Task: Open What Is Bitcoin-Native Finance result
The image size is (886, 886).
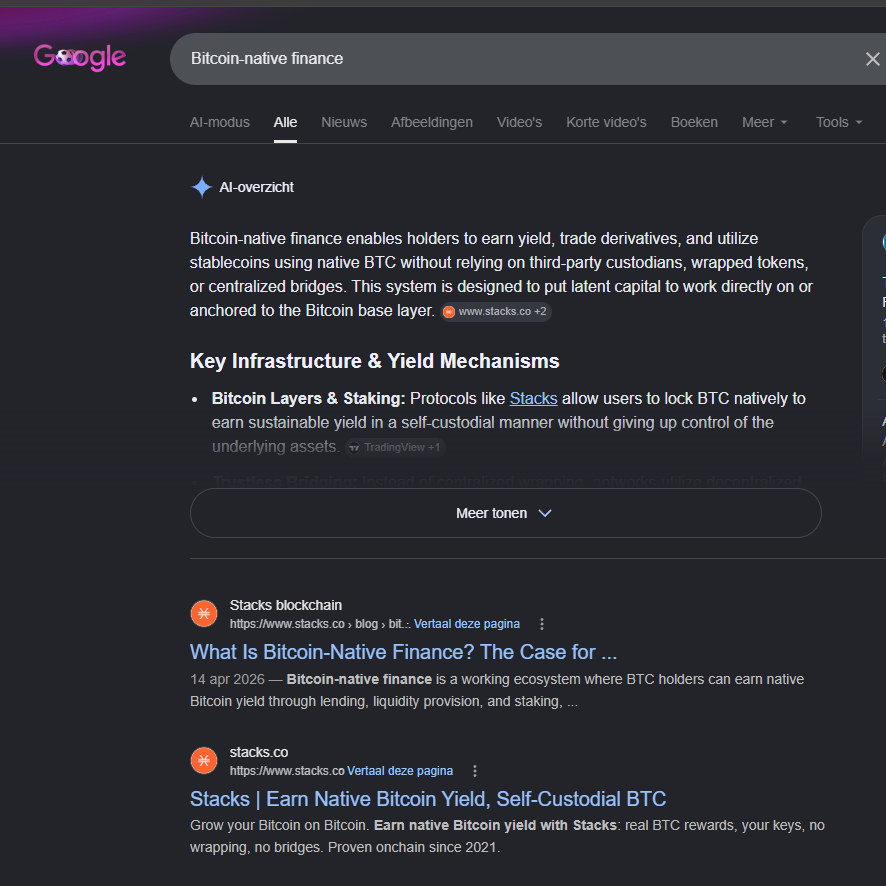Action: tap(403, 652)
